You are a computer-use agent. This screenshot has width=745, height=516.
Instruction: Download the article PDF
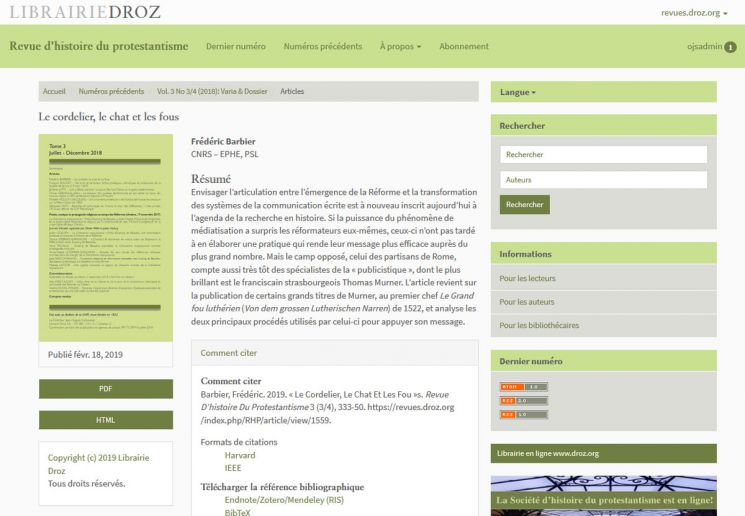(x=105, y=388)
